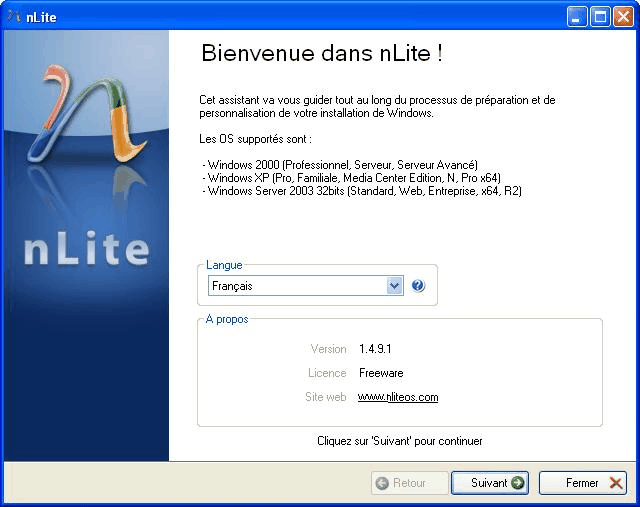Image resolution: width=640 pixels, height=507 pixels.
Task: Open the www.nliteos.com website link
Action: tap(398, 397)
